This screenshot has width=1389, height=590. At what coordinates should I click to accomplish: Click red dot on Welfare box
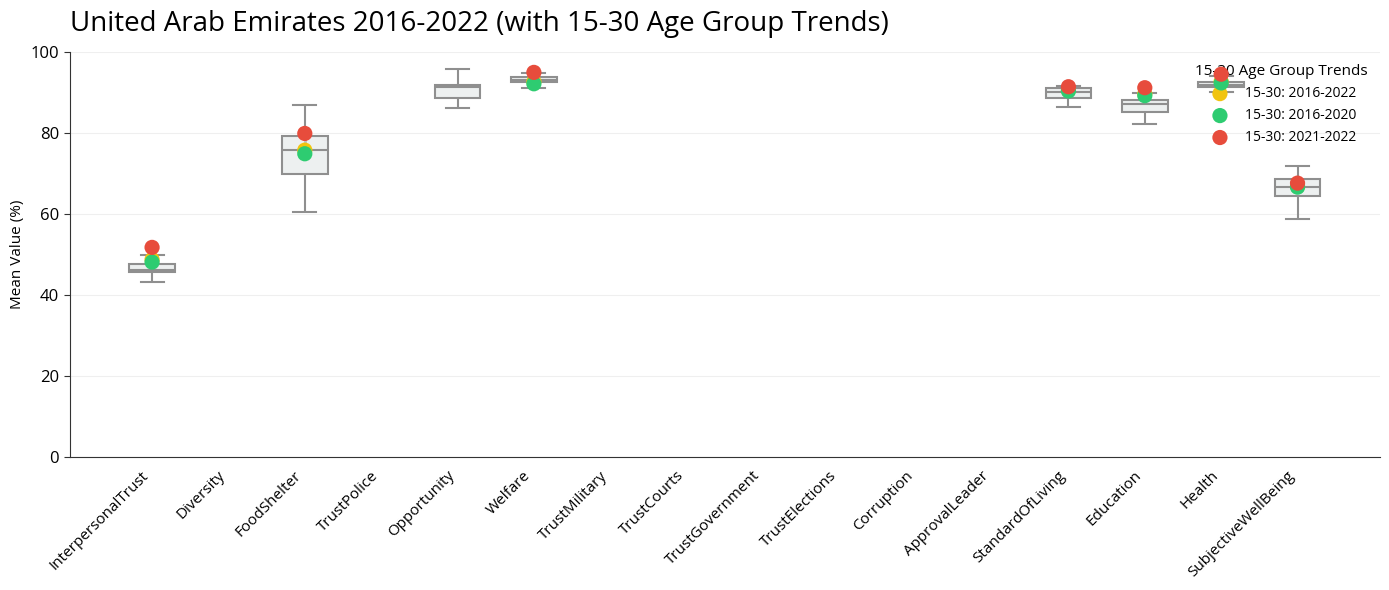[534, 73]
